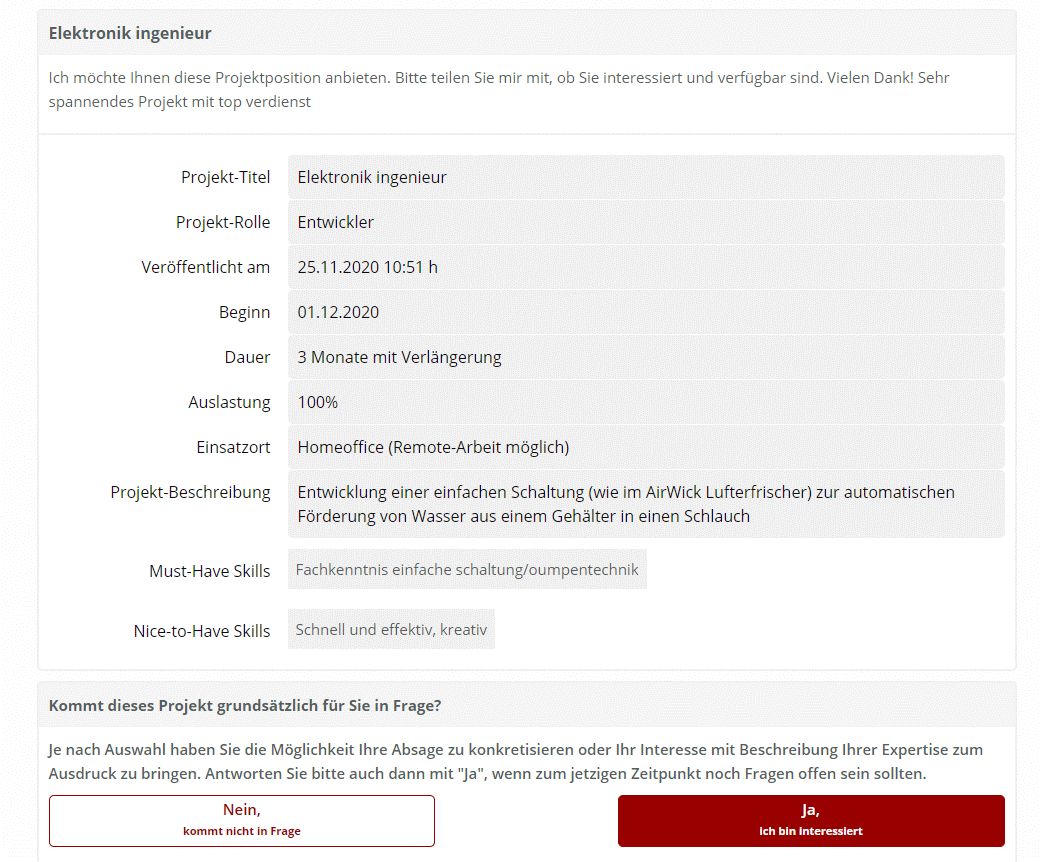Click the Projekt-Titel value field
The height and width of the screenshot is (862, 1041).
(645, 177)
